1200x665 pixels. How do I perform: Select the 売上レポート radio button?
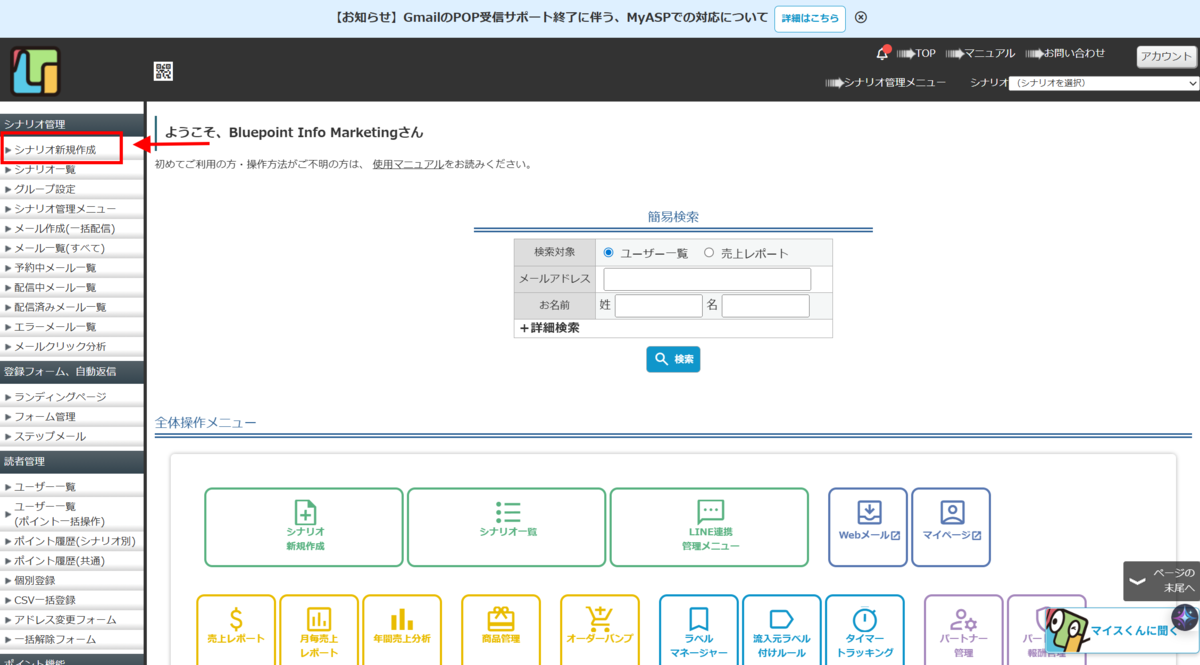(x=709, y=253)
